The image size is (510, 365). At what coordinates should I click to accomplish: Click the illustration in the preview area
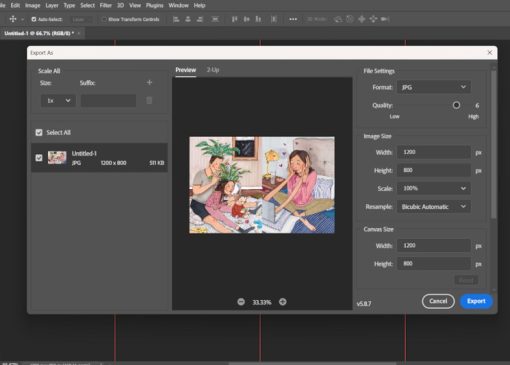click(x=262, y=185)
